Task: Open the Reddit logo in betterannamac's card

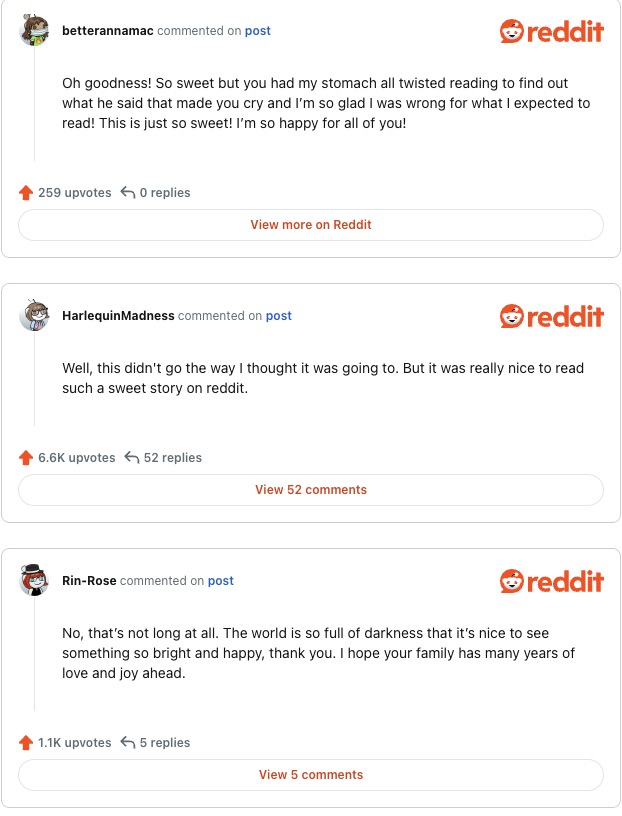Action: point(551,32)
